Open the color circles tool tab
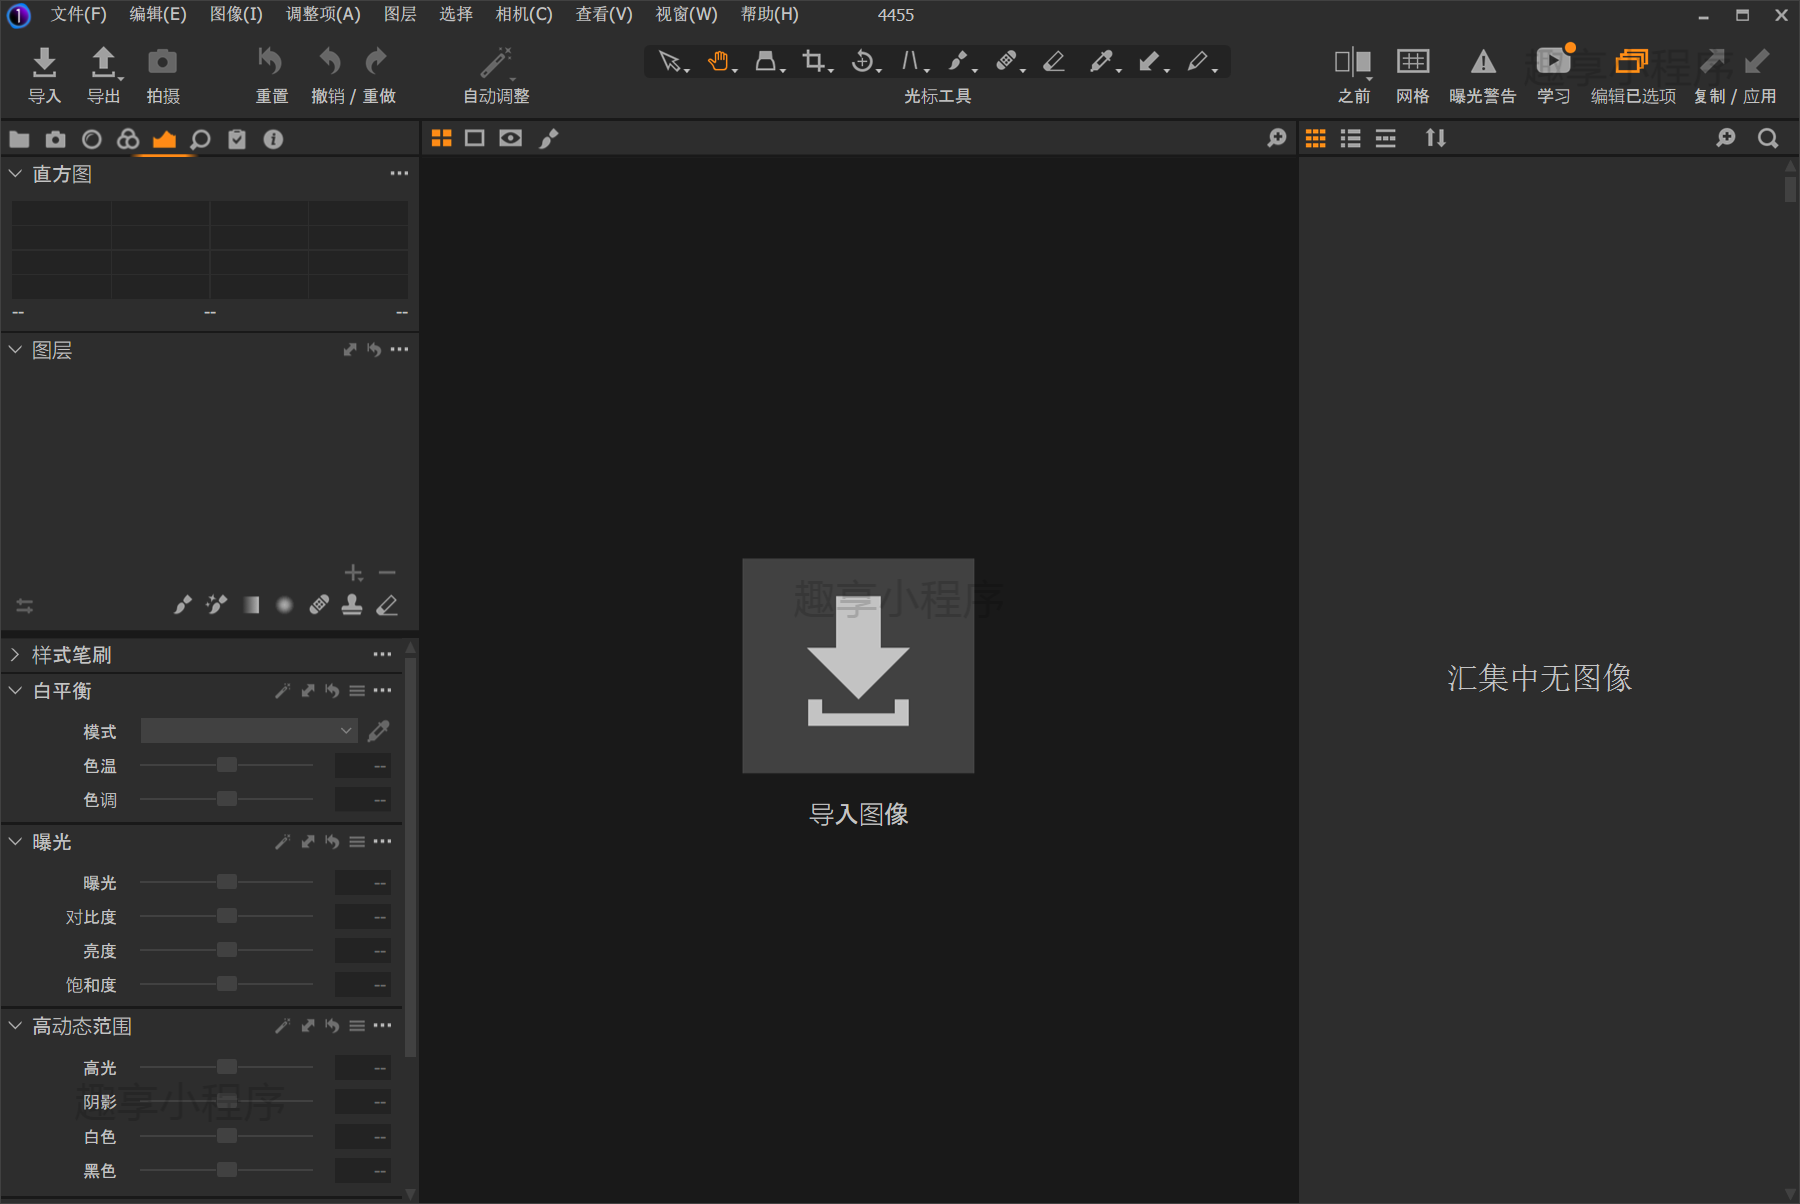This screenshot has width=1800, height=1204. pyautogui.click(x=128, y=139)
